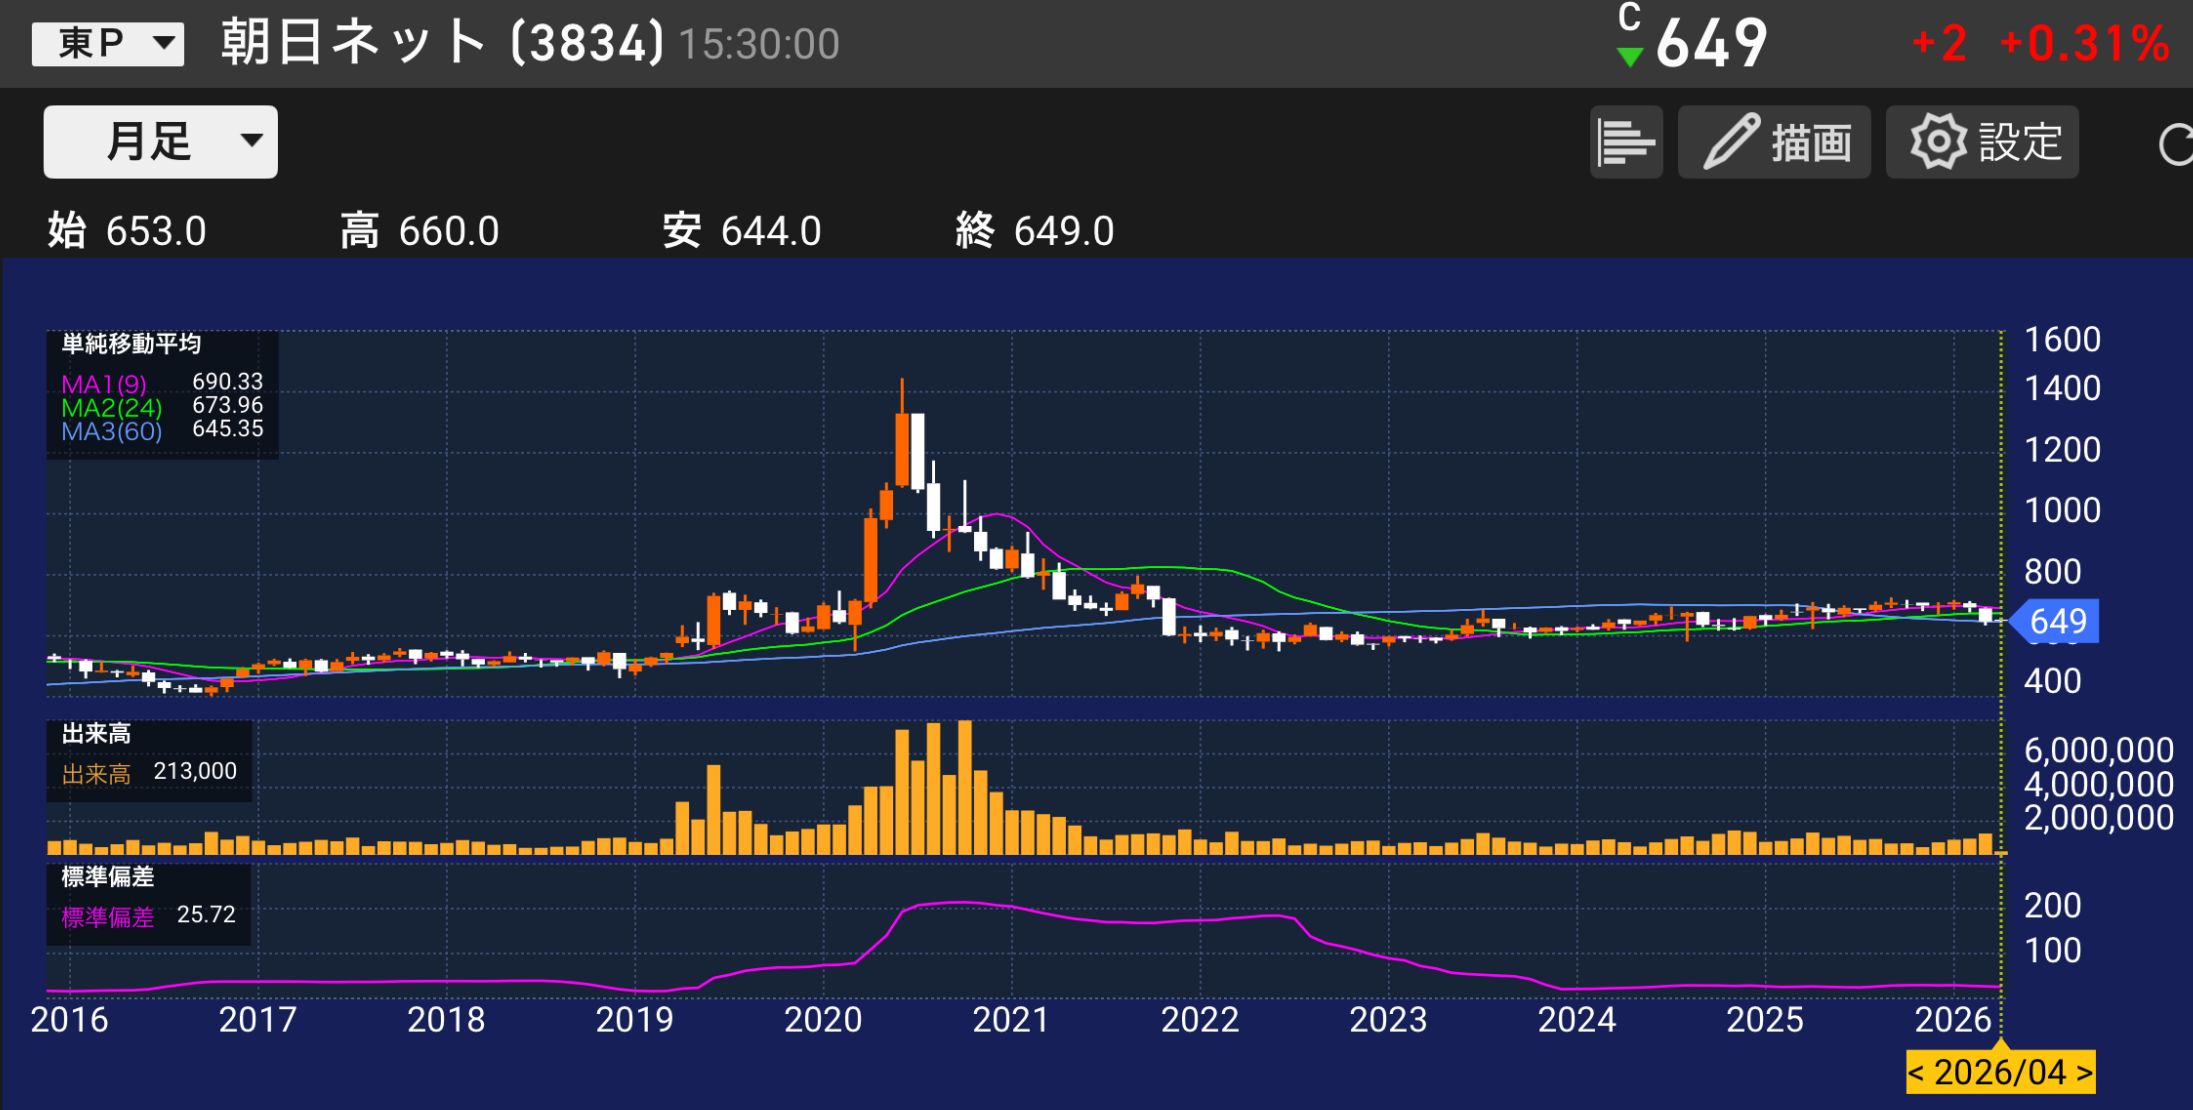Click the tallest volume bar in 2020
Screen dimensions: 2193x1110
coord(964,787)
